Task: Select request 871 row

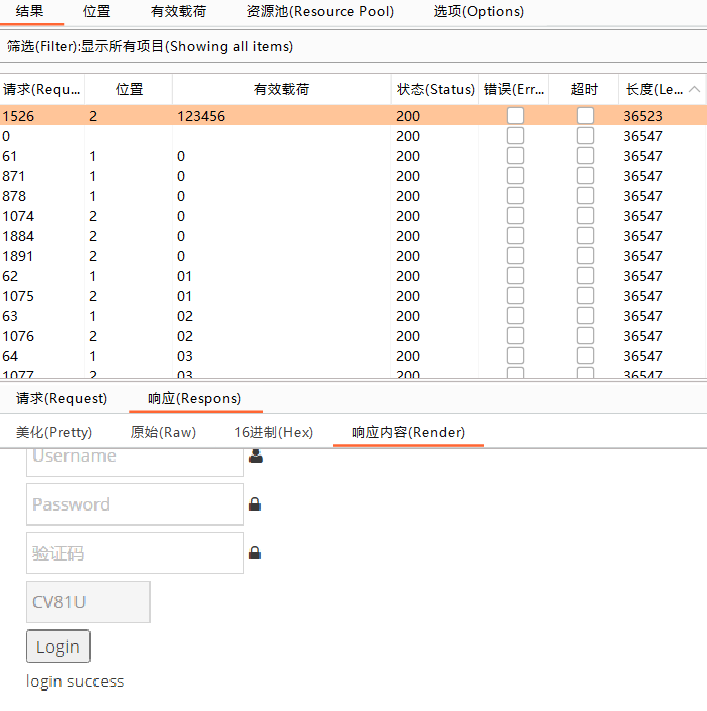Action: 353,175
